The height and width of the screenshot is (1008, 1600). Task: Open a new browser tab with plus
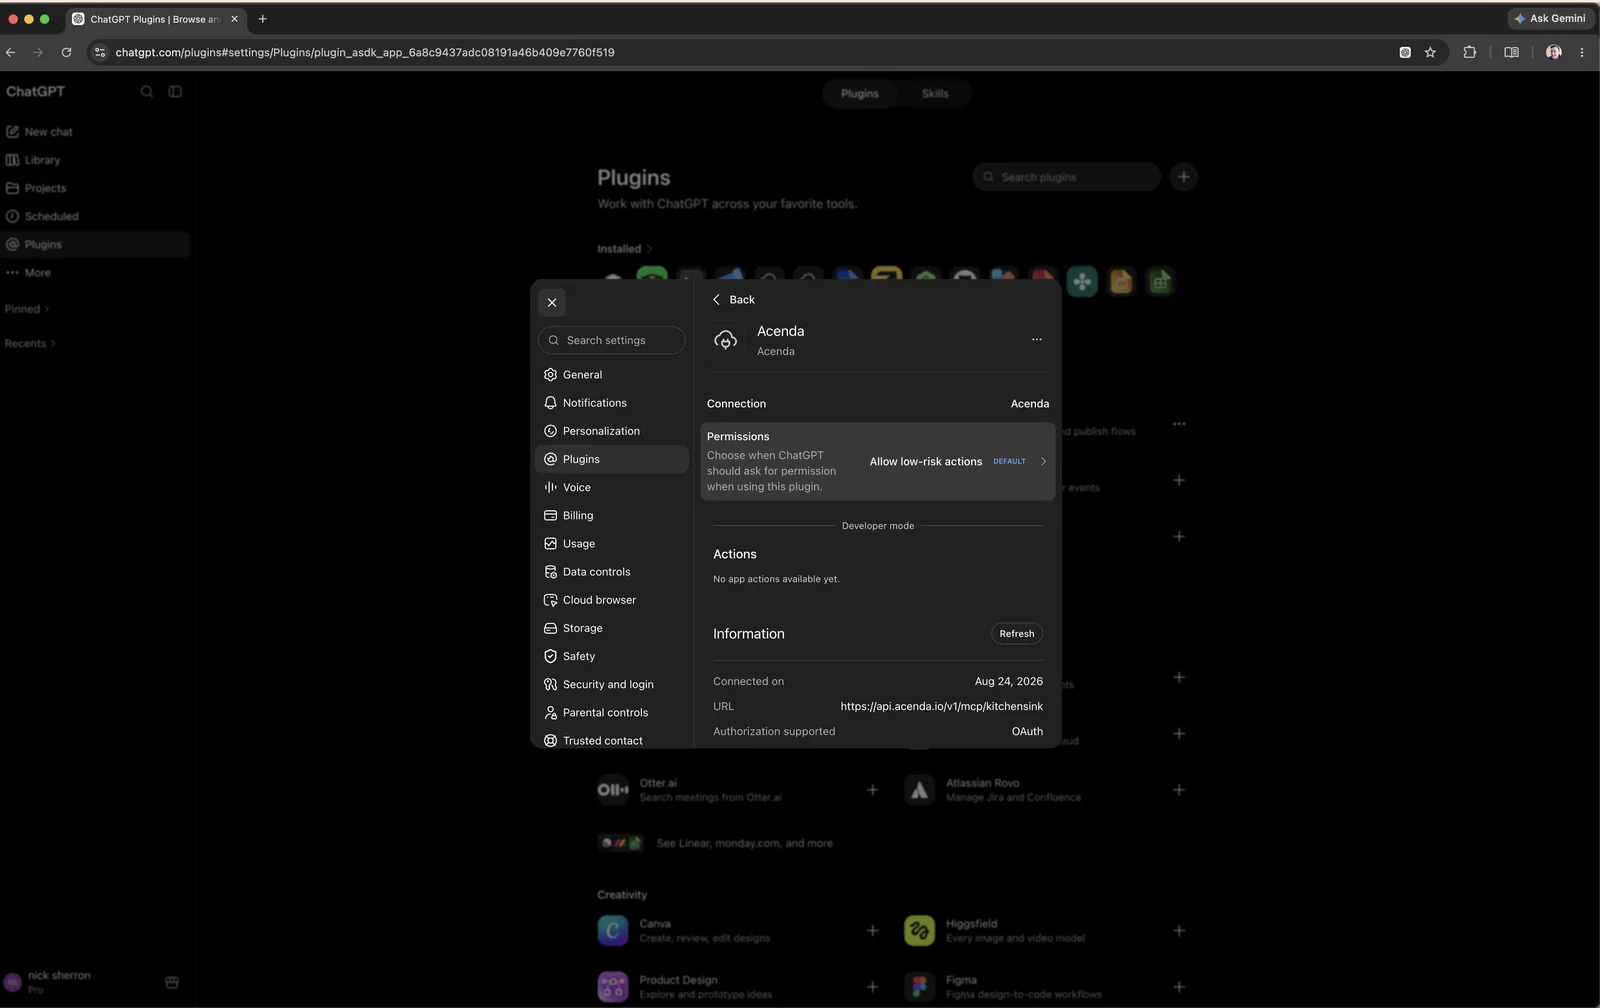263,18
